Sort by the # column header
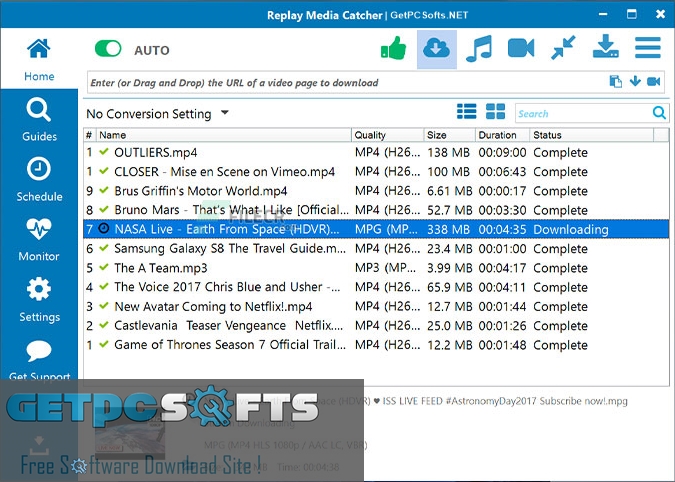Viewport: 675px width, 482px height. point(89,135)
